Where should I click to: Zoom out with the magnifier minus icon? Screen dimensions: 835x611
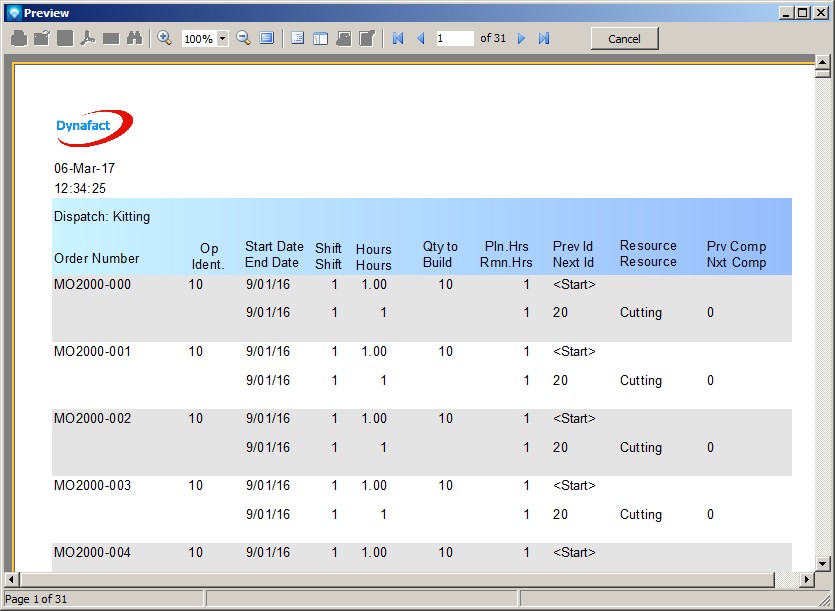[x=243, y=38]
